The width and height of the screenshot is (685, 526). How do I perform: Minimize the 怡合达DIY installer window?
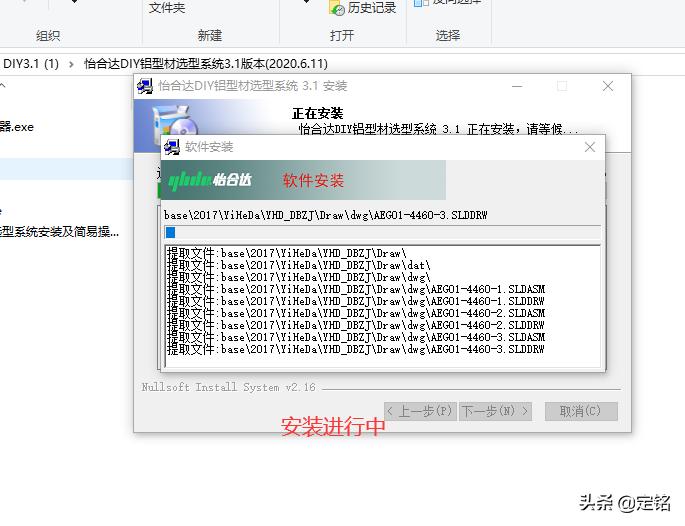pyautogui.click(x=517, y=86)
